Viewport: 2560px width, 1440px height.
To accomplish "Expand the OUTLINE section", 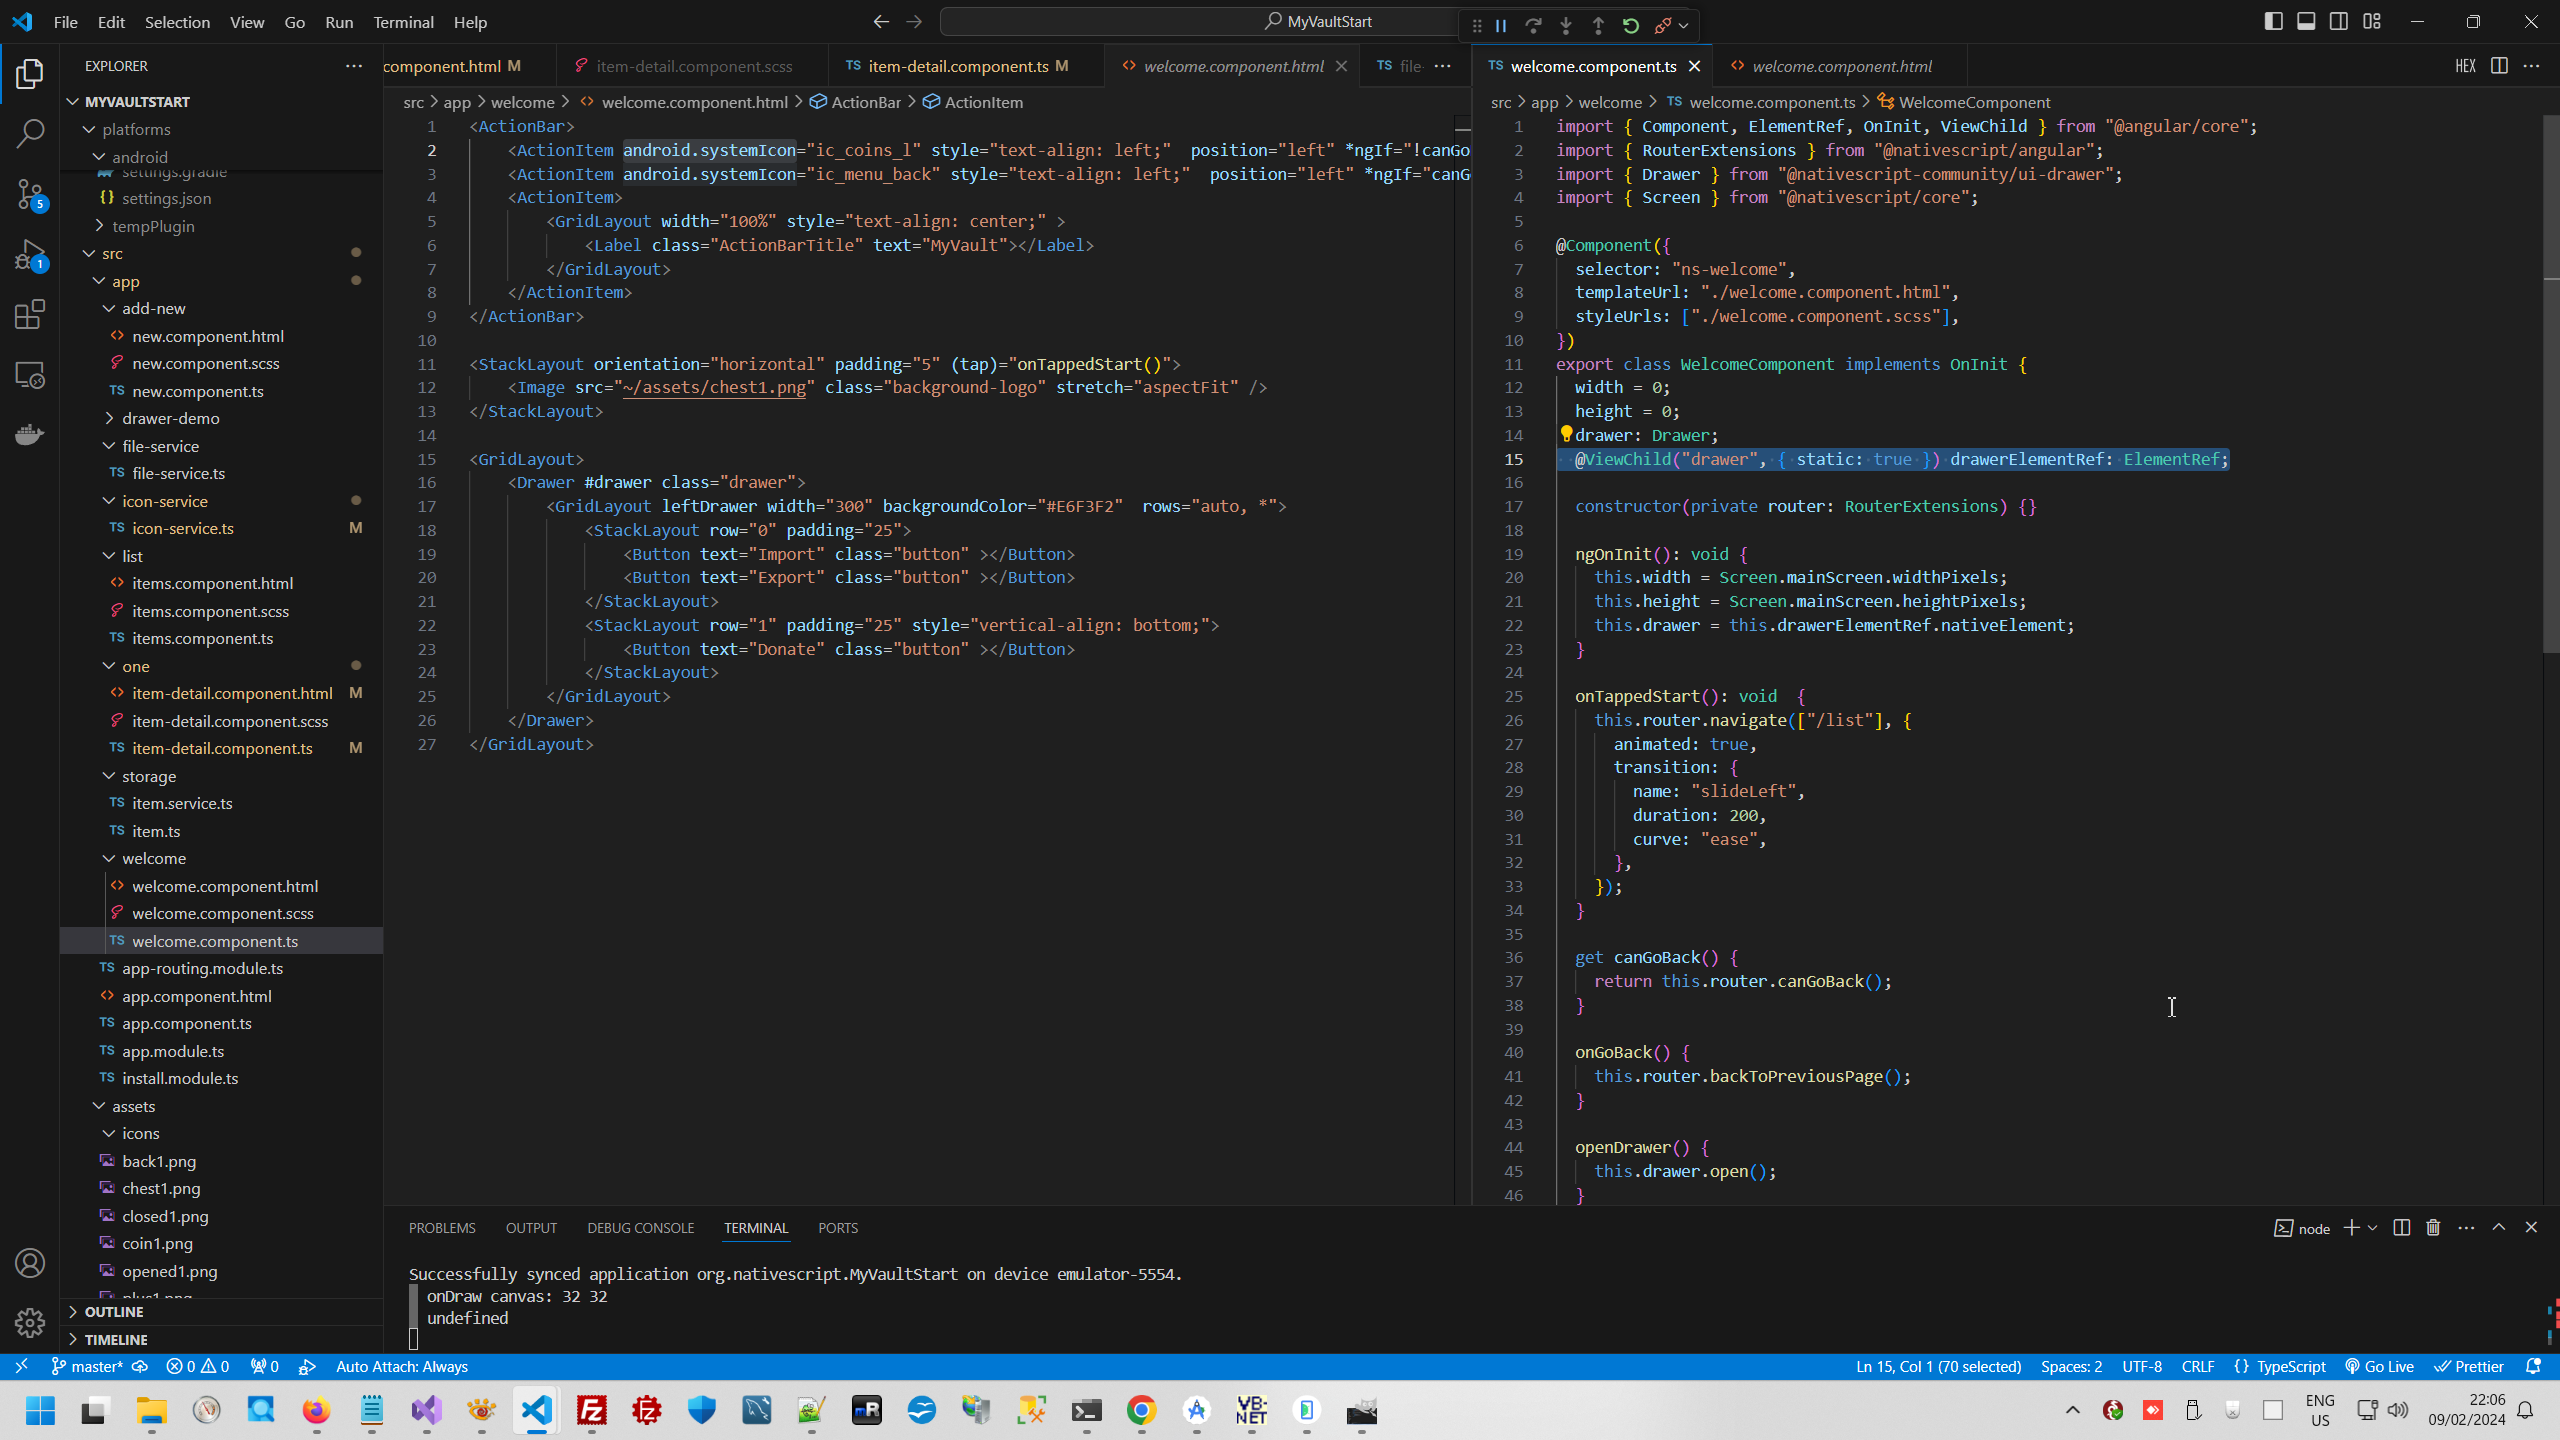I will click(x=113, y=1312).
